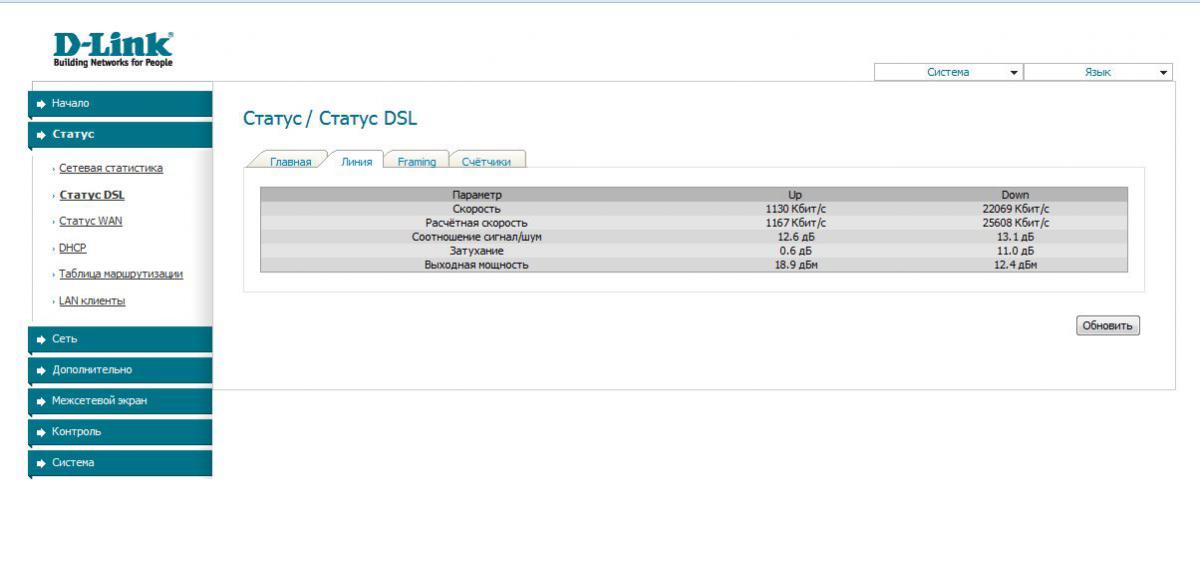Click the D-Link logo
The width and height of the screenshot is (1200, 585).
point(113,49)
